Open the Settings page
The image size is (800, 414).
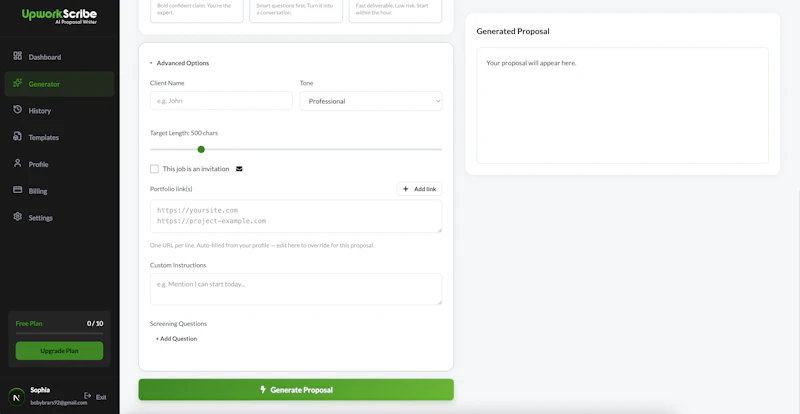pos(59,217)
